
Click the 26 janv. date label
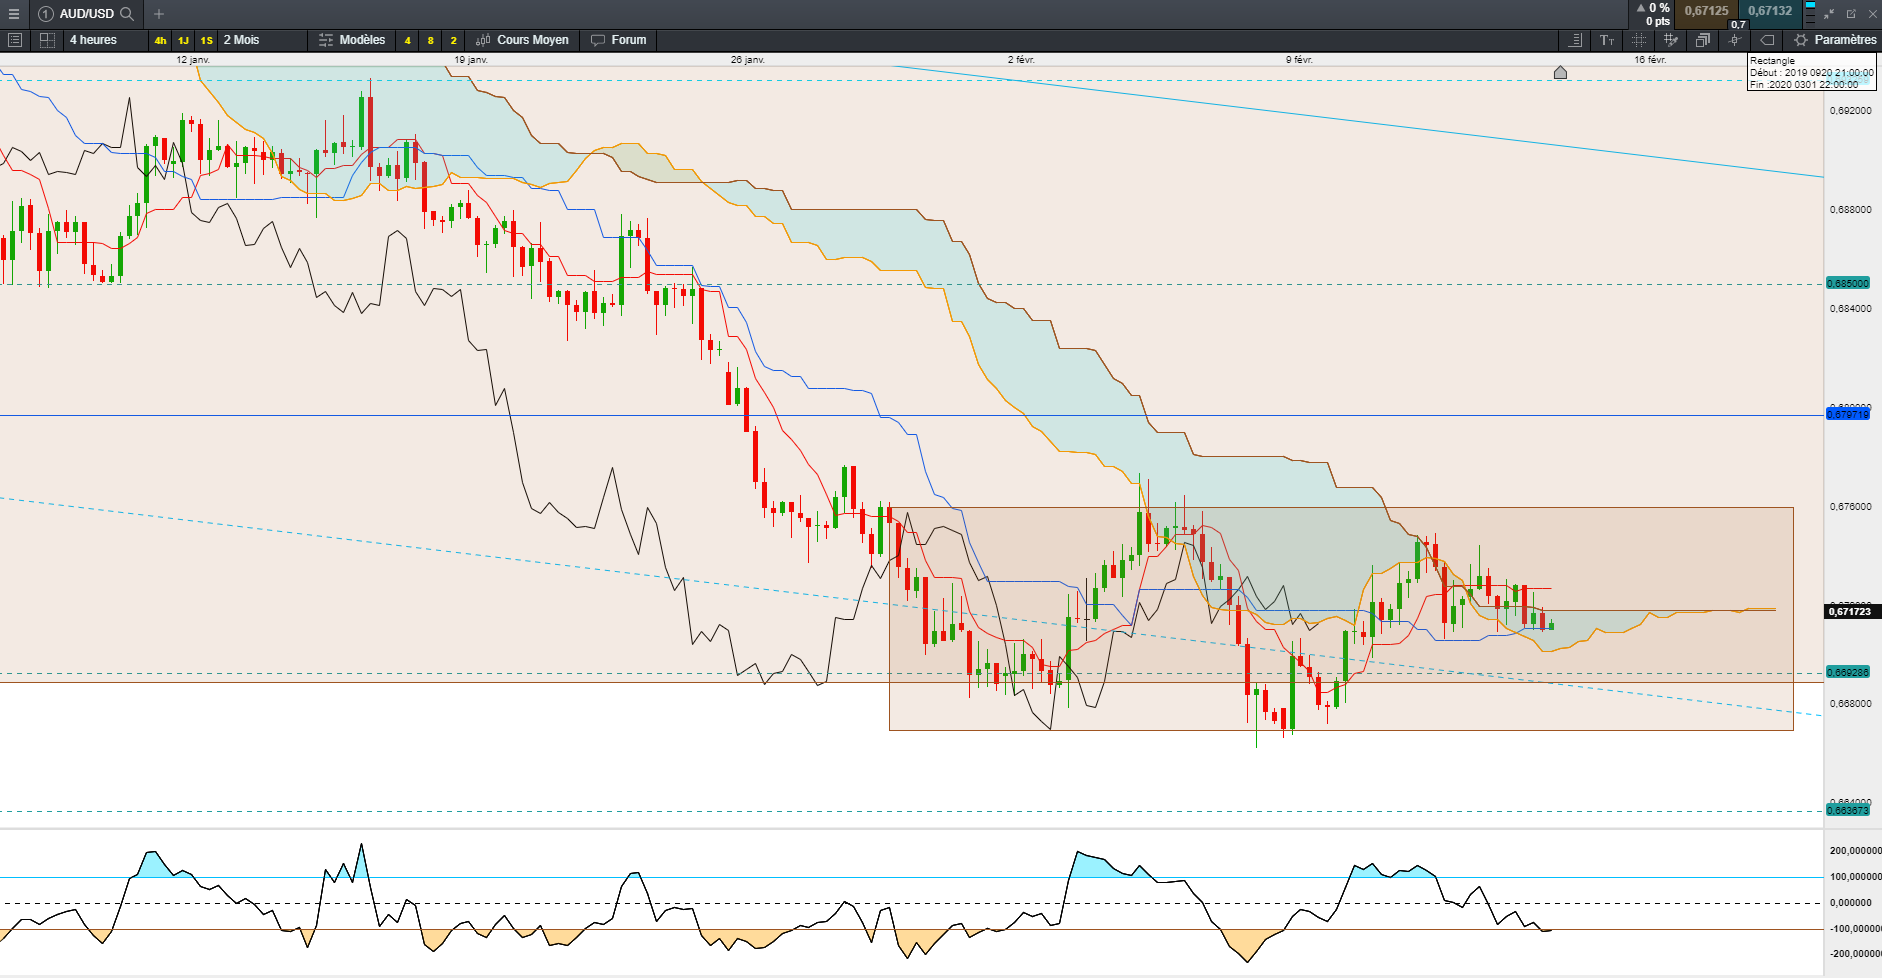(x=748, y=60)
